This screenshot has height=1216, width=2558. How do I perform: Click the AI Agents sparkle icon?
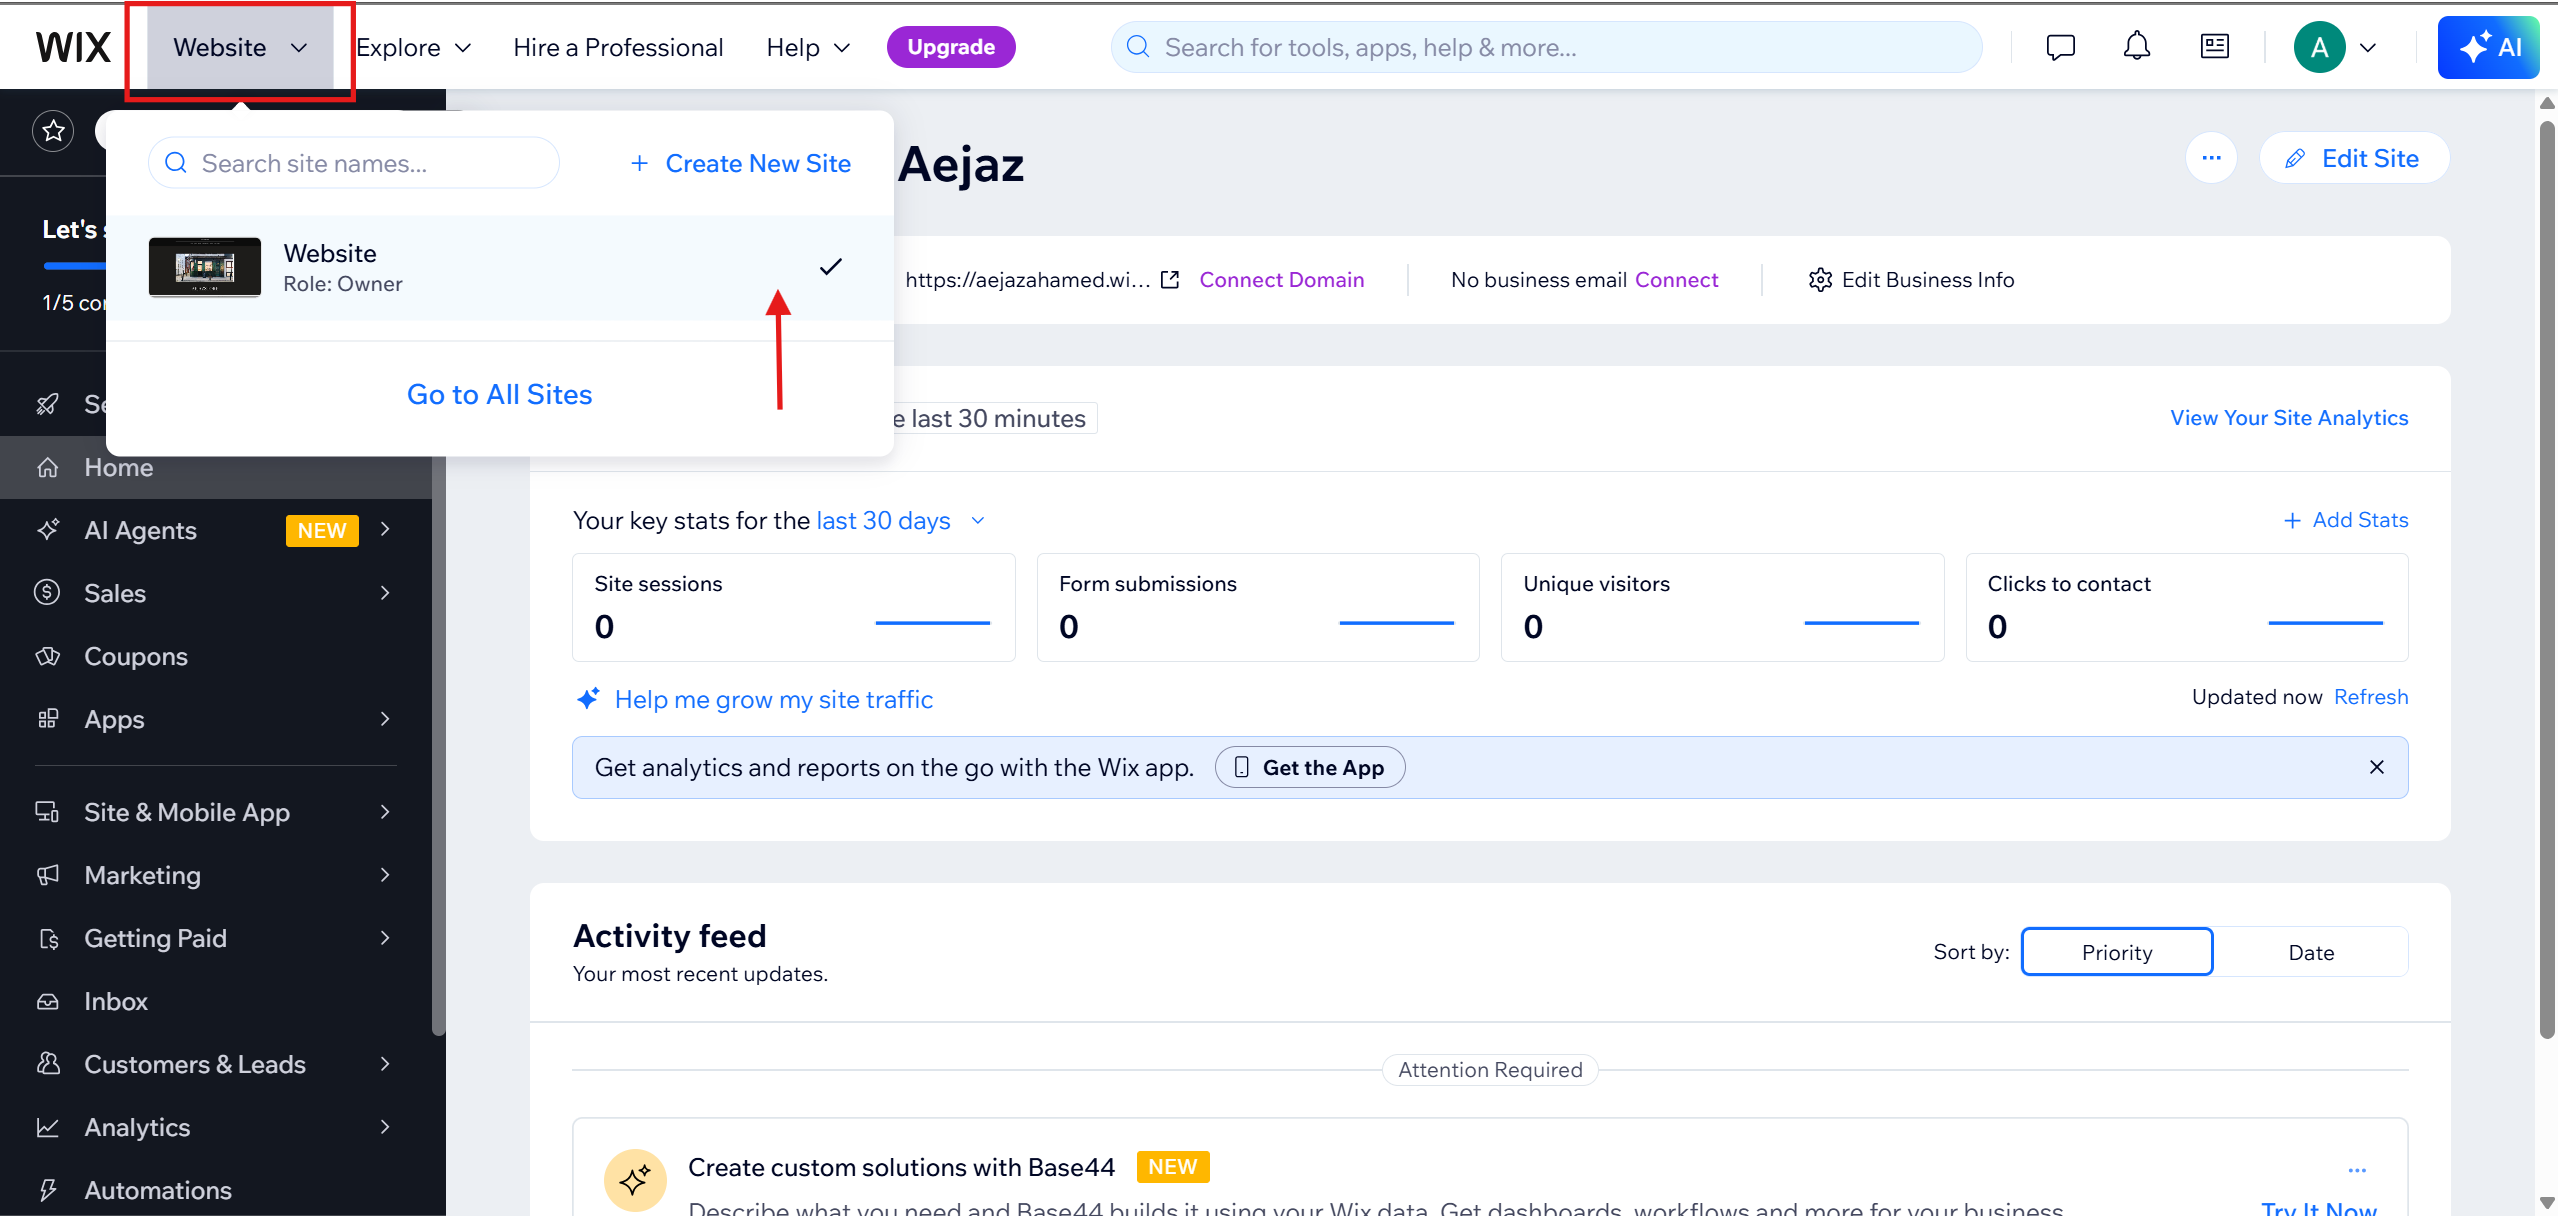(48, 530)
